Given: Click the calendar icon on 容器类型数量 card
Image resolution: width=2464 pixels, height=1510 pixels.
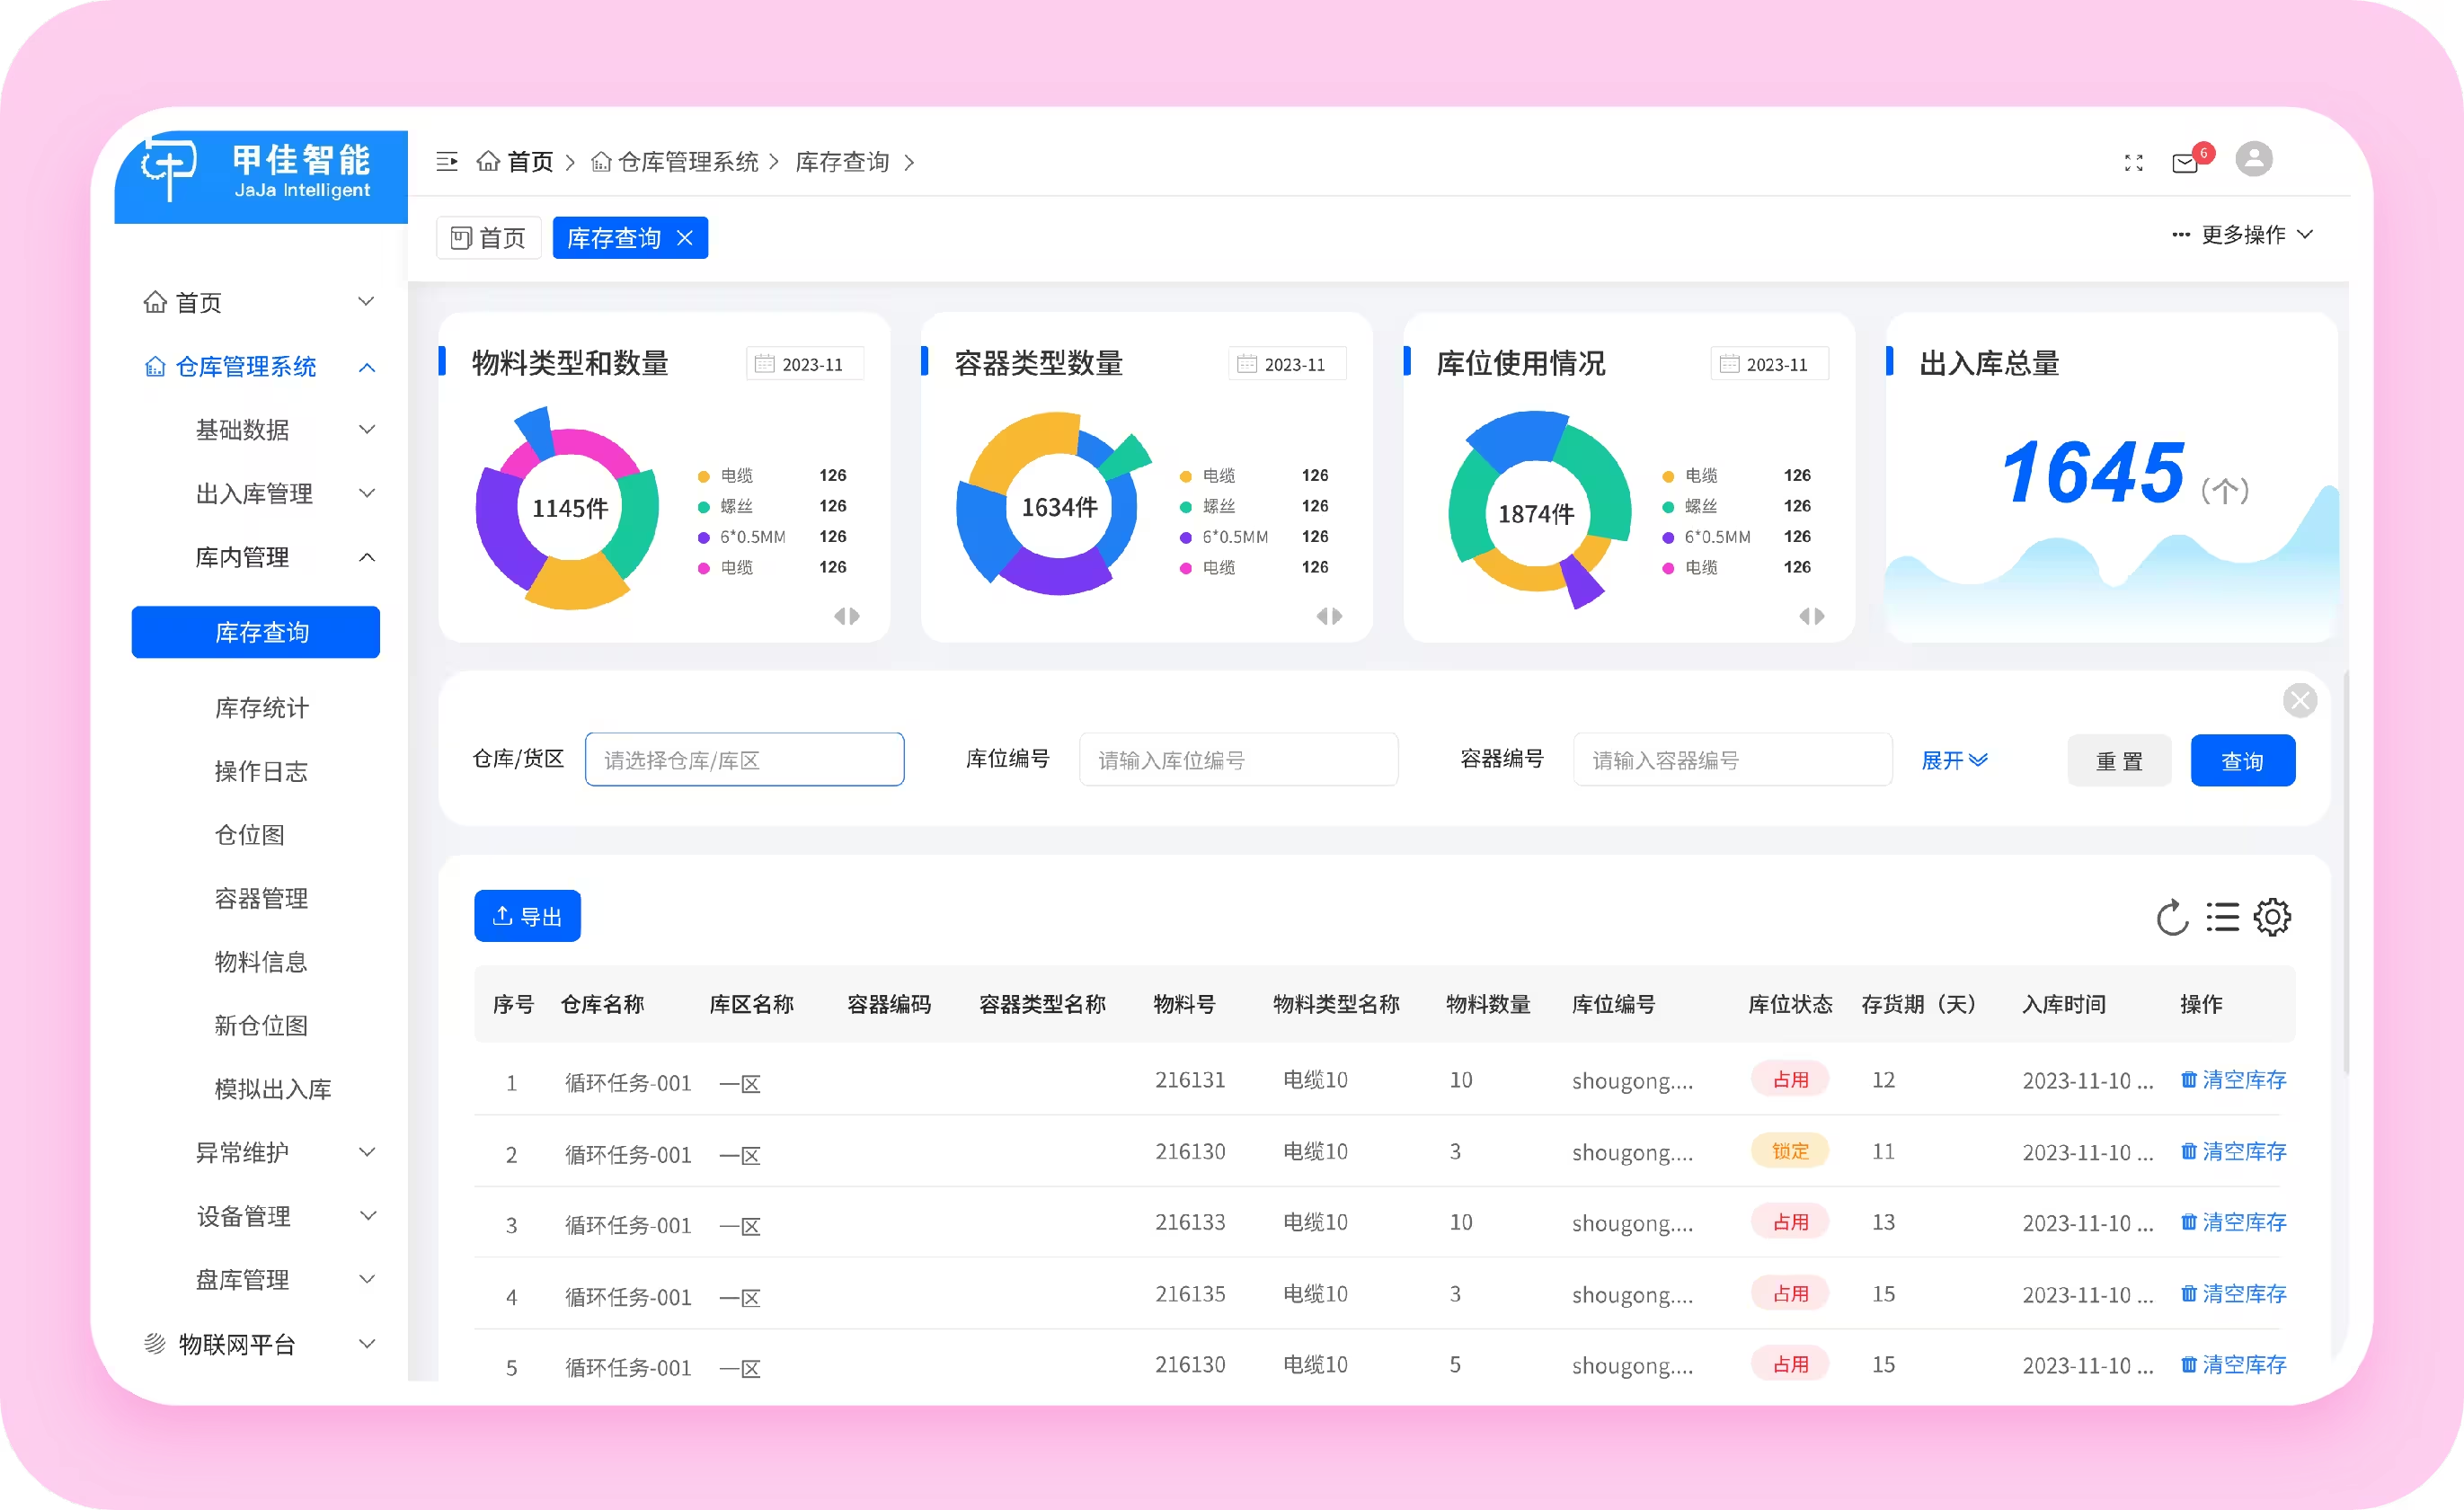Looking at the screenshot, I should (1249, 363).
